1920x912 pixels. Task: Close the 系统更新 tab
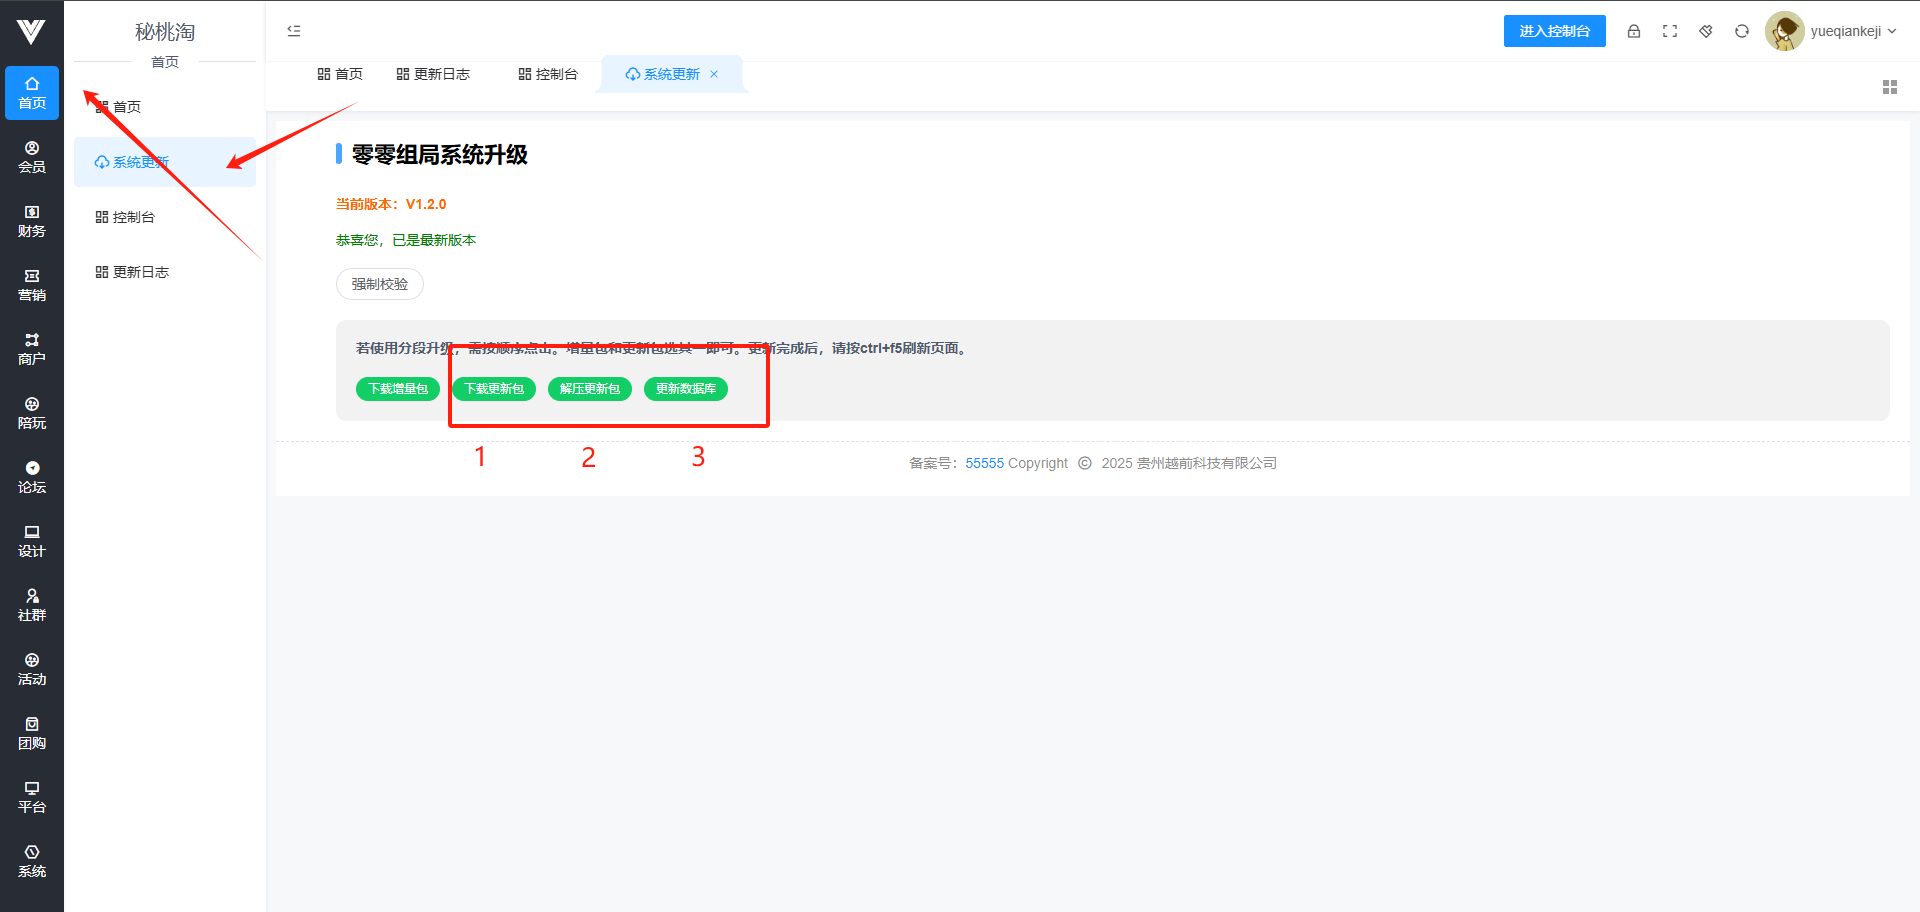[714, 74]
